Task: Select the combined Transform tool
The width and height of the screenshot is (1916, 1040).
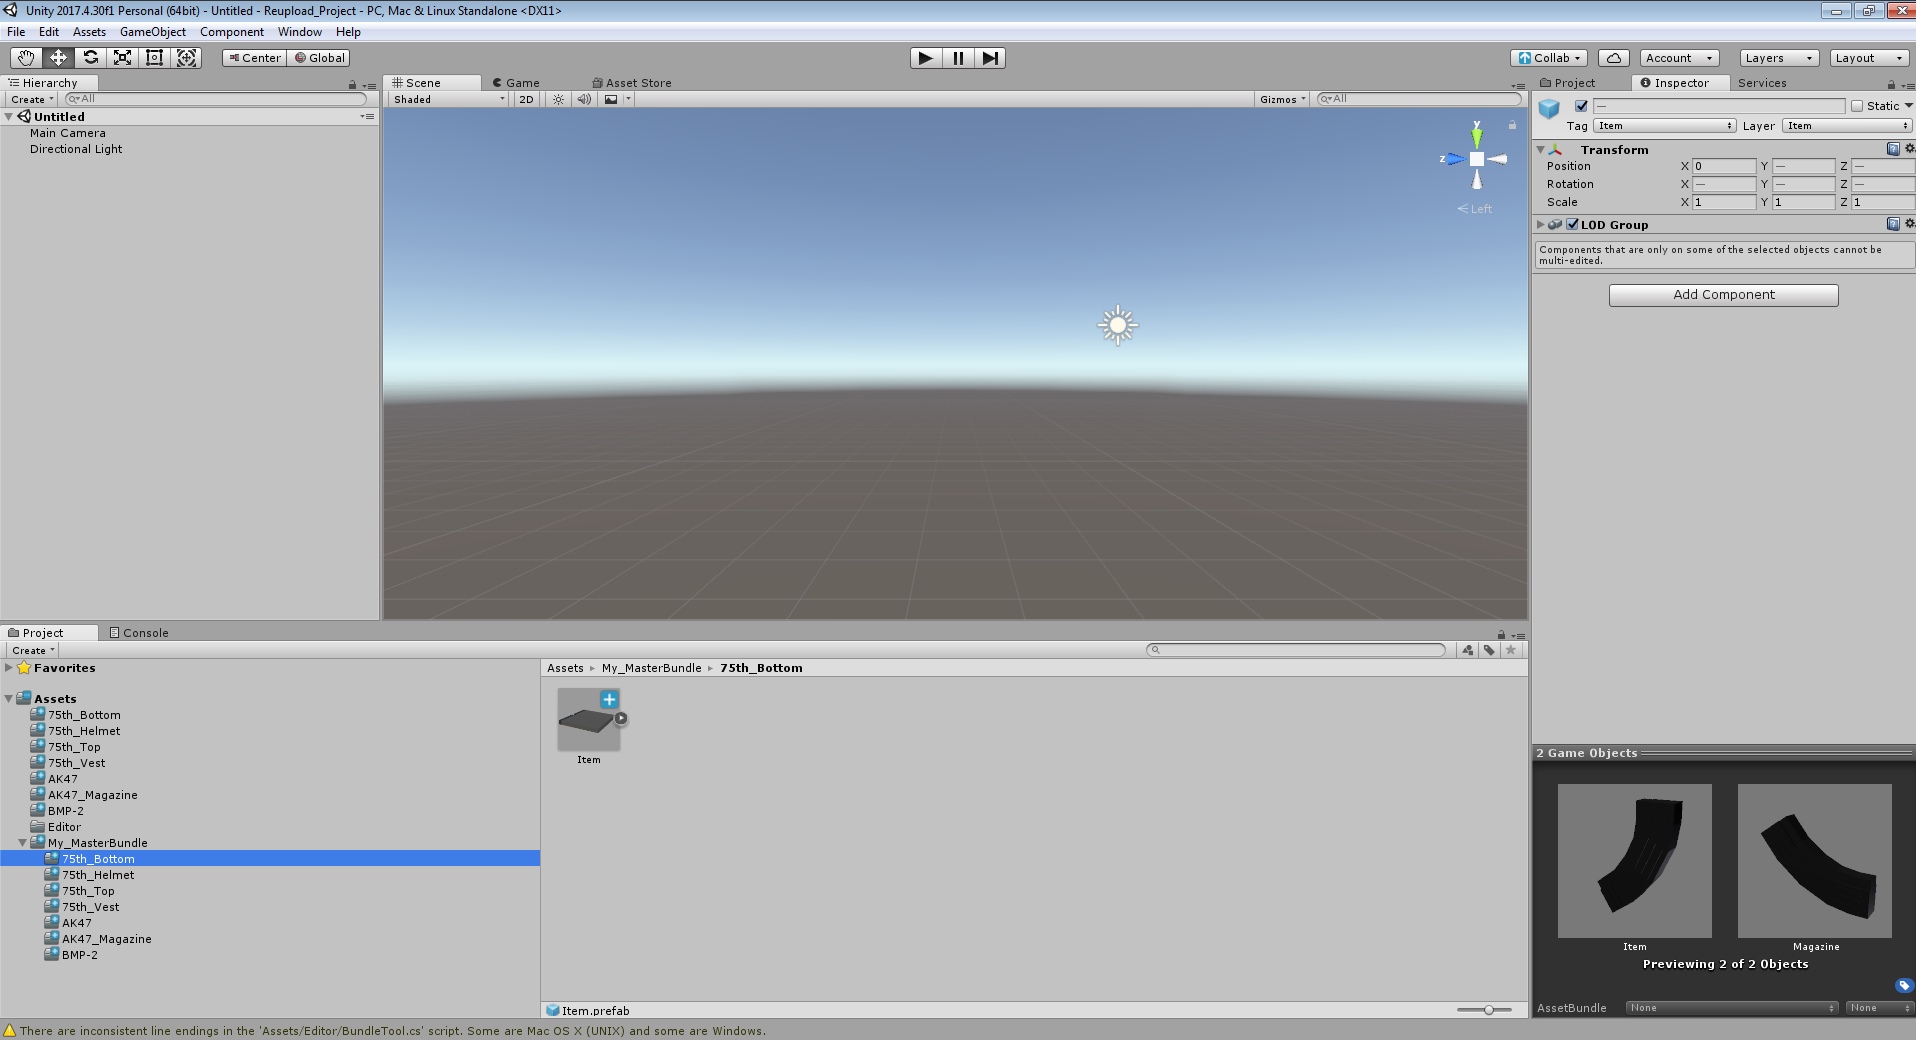Action: point(186,58)
